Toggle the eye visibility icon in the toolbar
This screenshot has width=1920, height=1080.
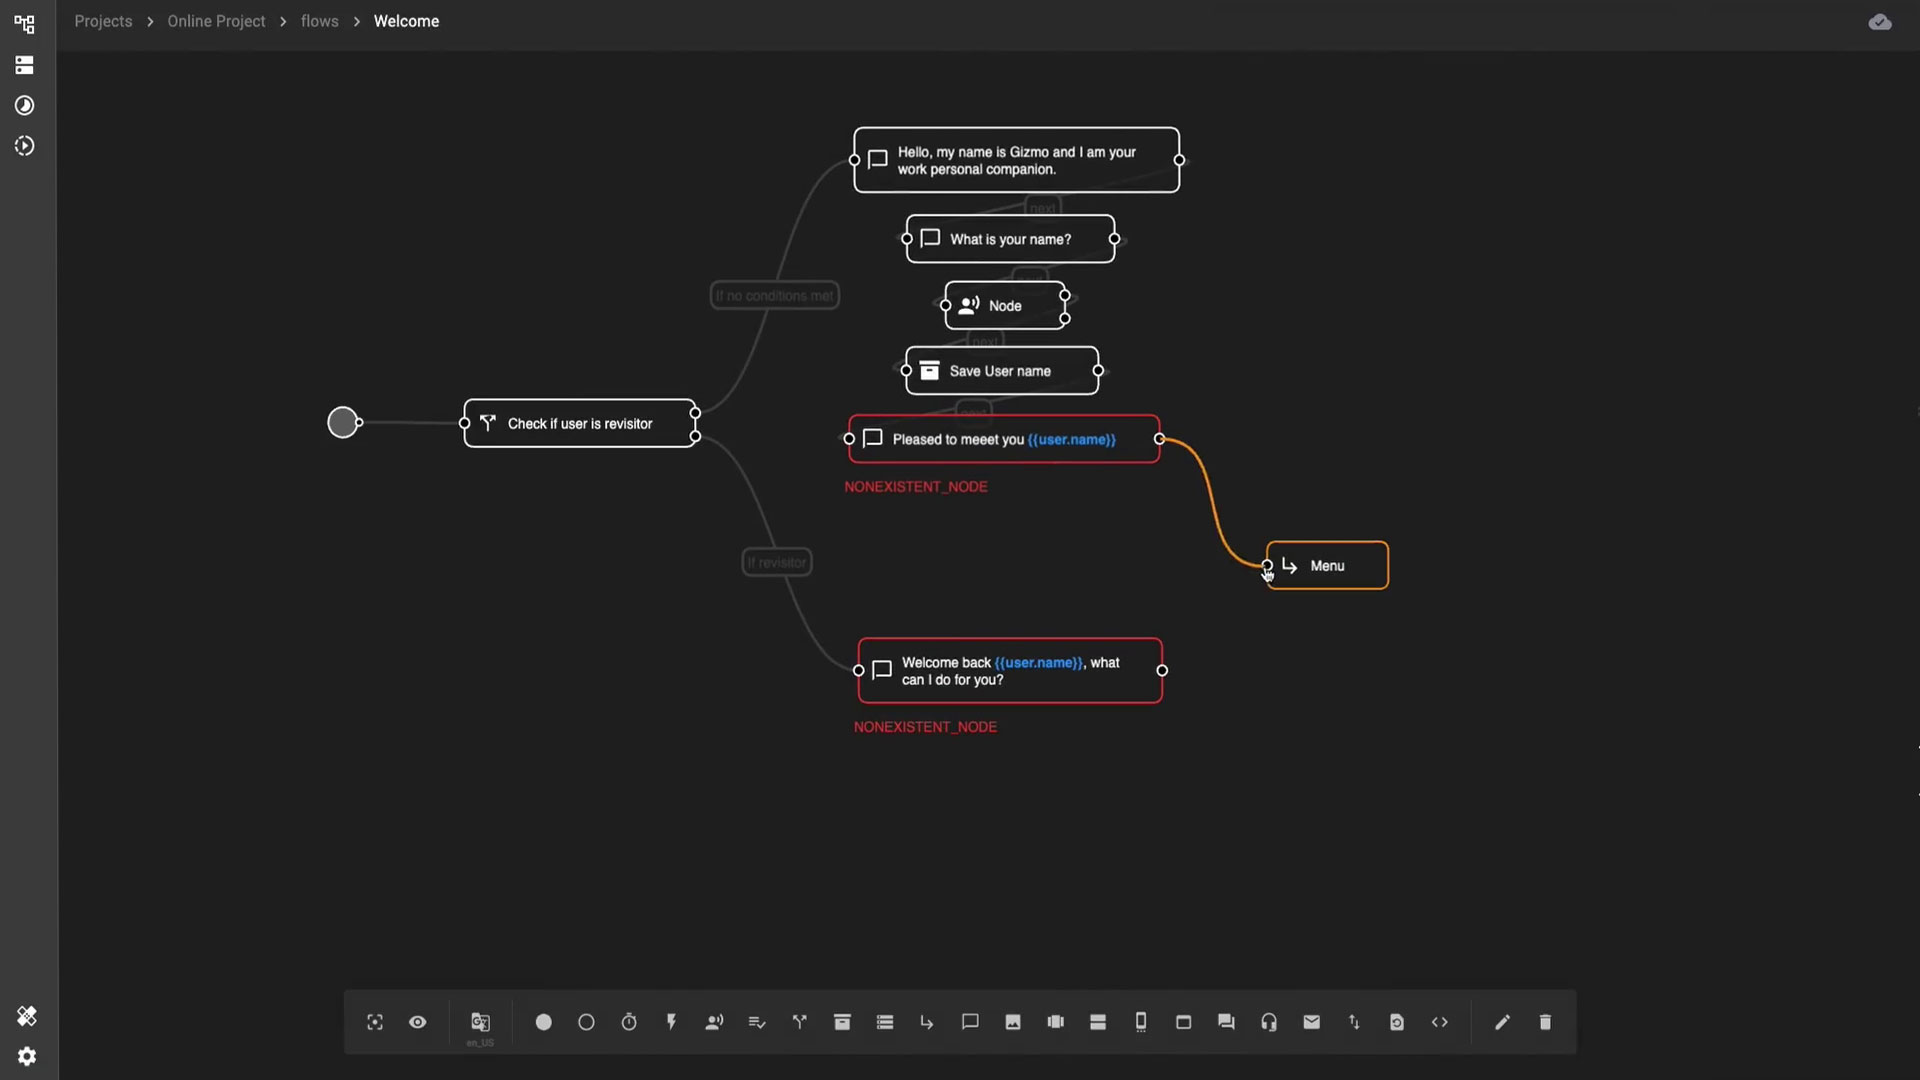[418, 1022]
